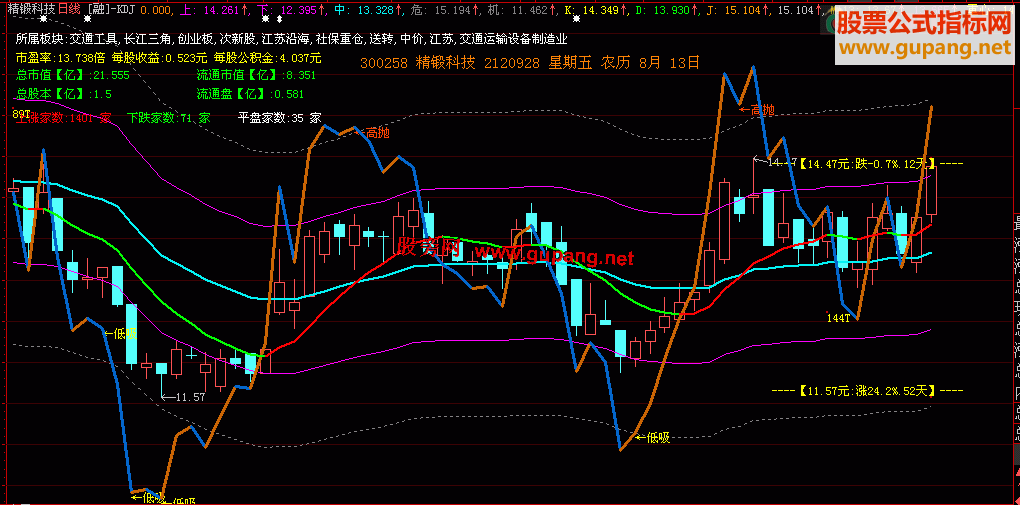Viewport: 1020px width, 505px height.
Task: Click the 高抛 marker next to 14.47 peak
Action: [x=762, y=111]
